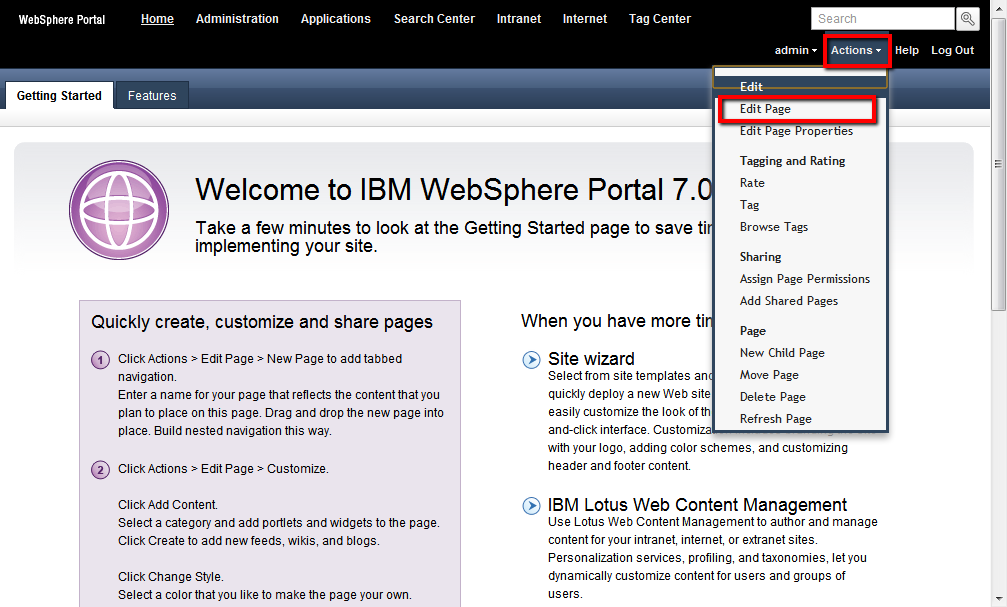Click the purple globe portal logo

pos(119,210)
